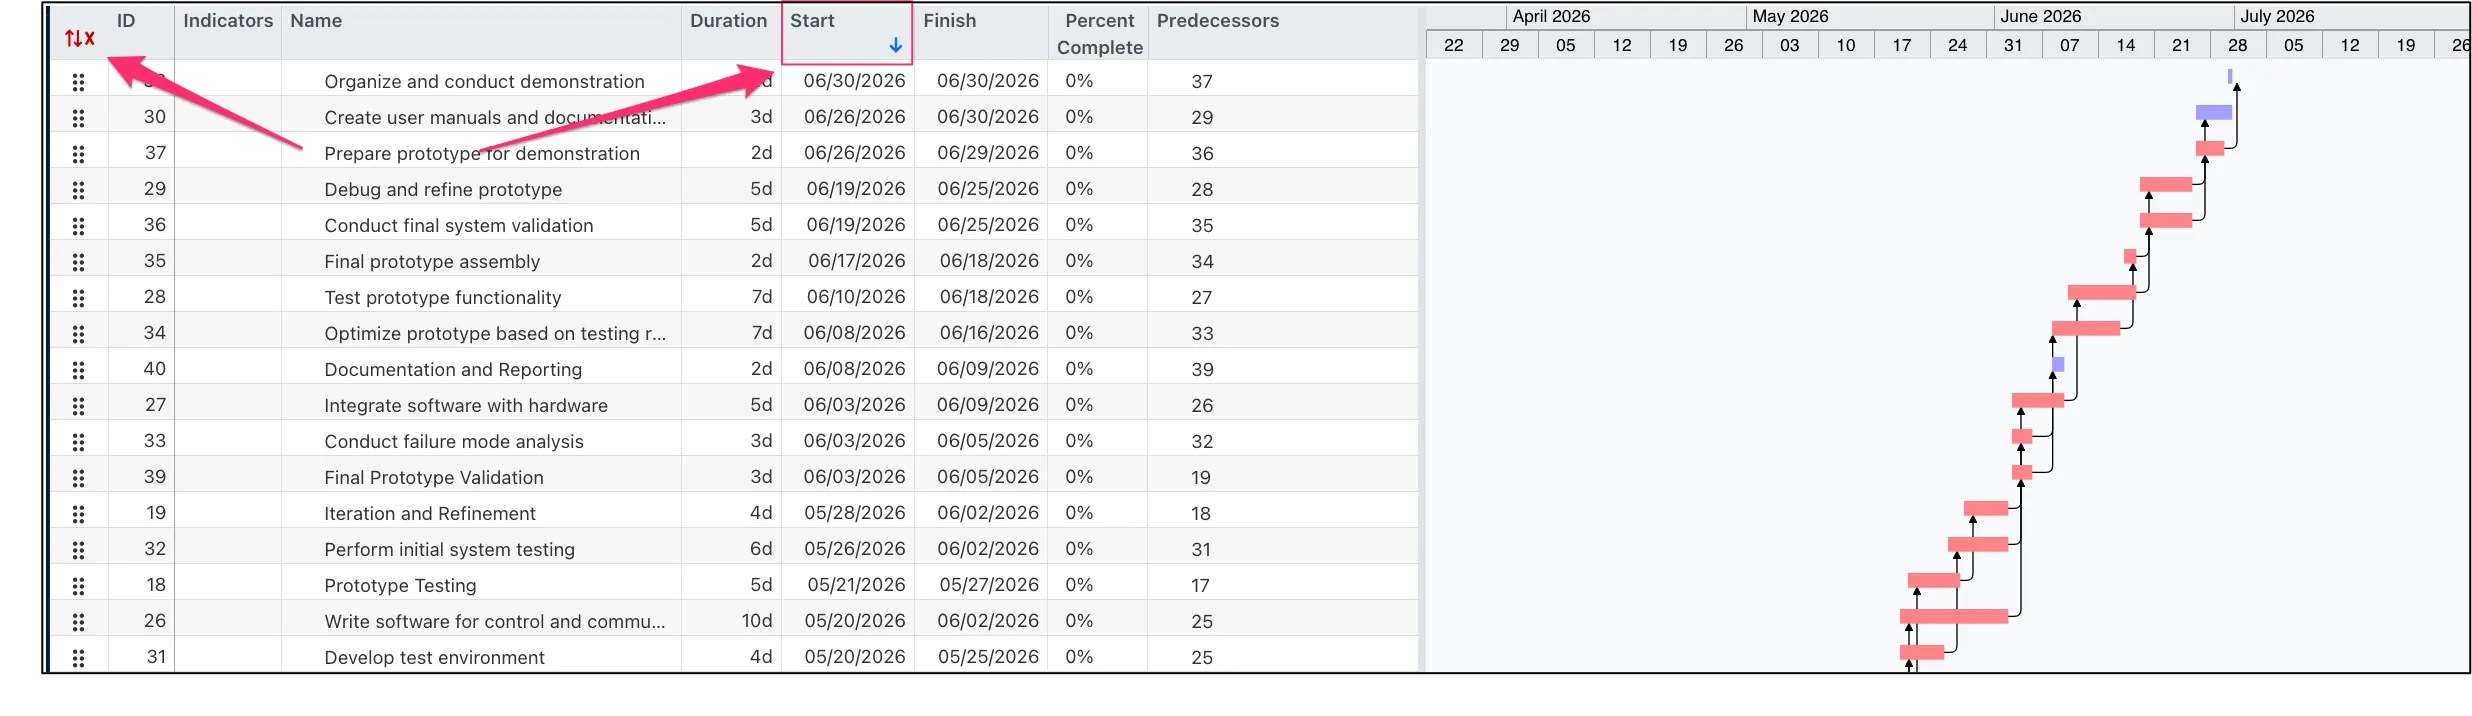Select Gantt bar for Debug and refine prototype
The image size is (2472, 716).
[2166, 185]
